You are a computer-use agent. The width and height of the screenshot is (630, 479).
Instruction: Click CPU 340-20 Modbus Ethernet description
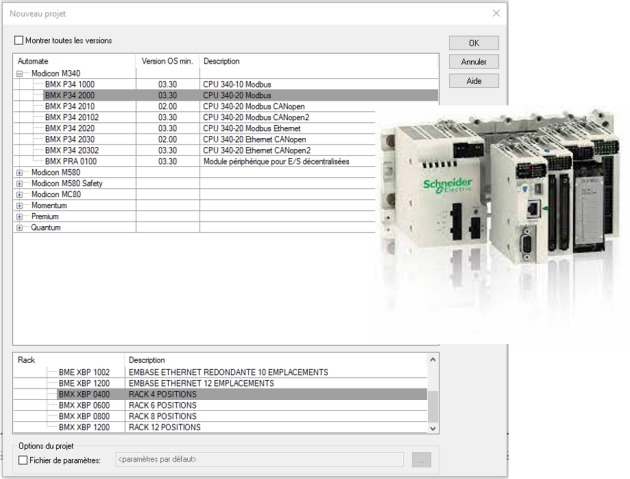coord(252,129)
